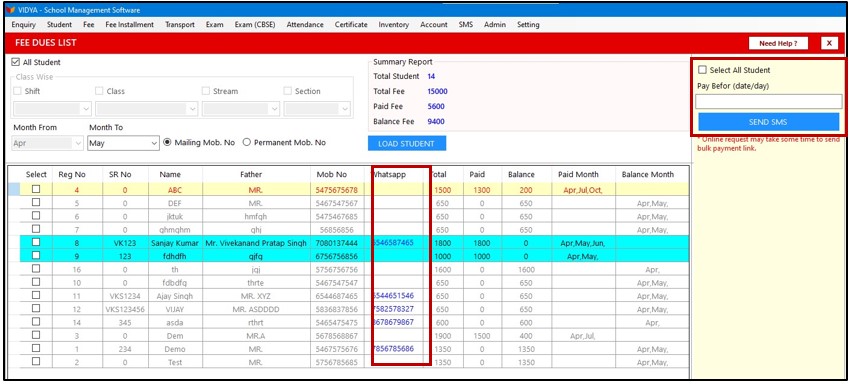Select mobile number cell 5465475475

[x=336, y=323]
